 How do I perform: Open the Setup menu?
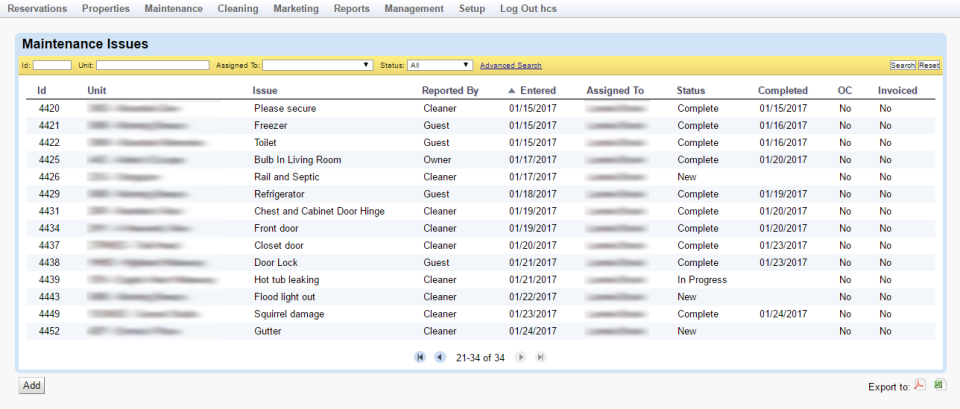point(472,9)
